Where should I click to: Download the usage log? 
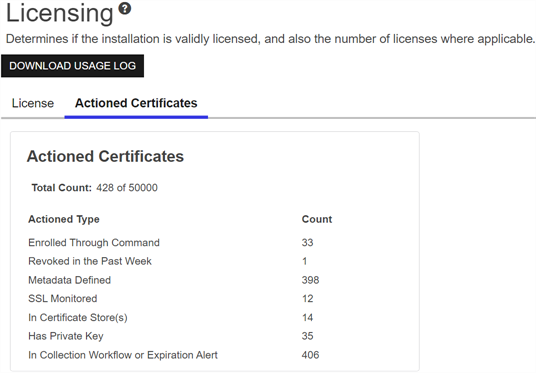pyautogui.click(x=72, y=66)
